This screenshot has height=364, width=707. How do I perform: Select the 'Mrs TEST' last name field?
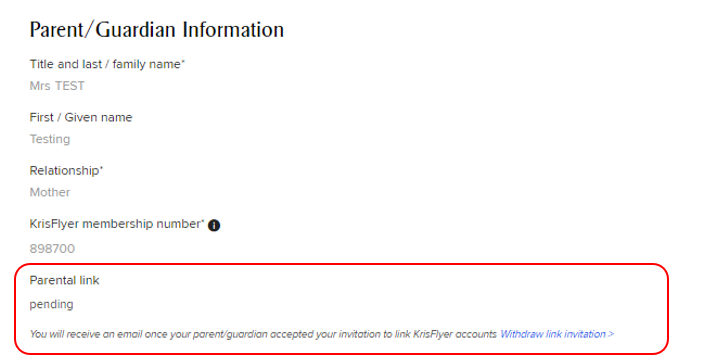point(57,86)
